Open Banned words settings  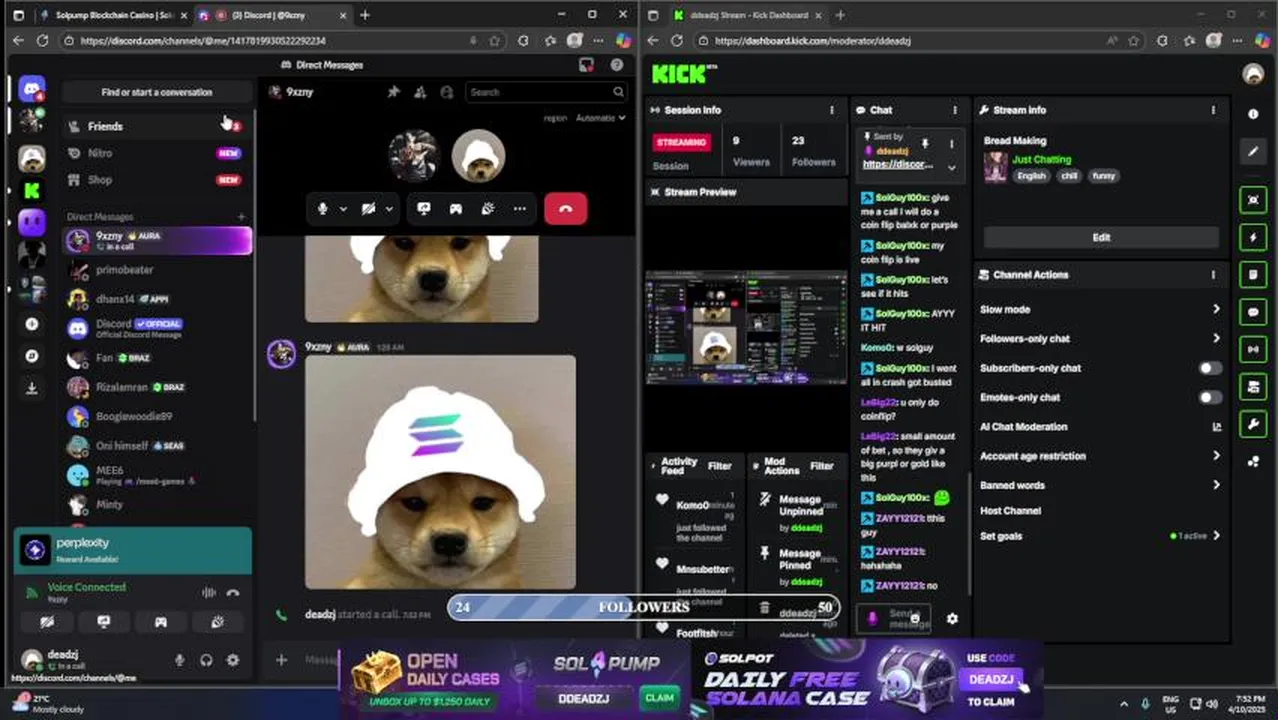coord(1100,485)
